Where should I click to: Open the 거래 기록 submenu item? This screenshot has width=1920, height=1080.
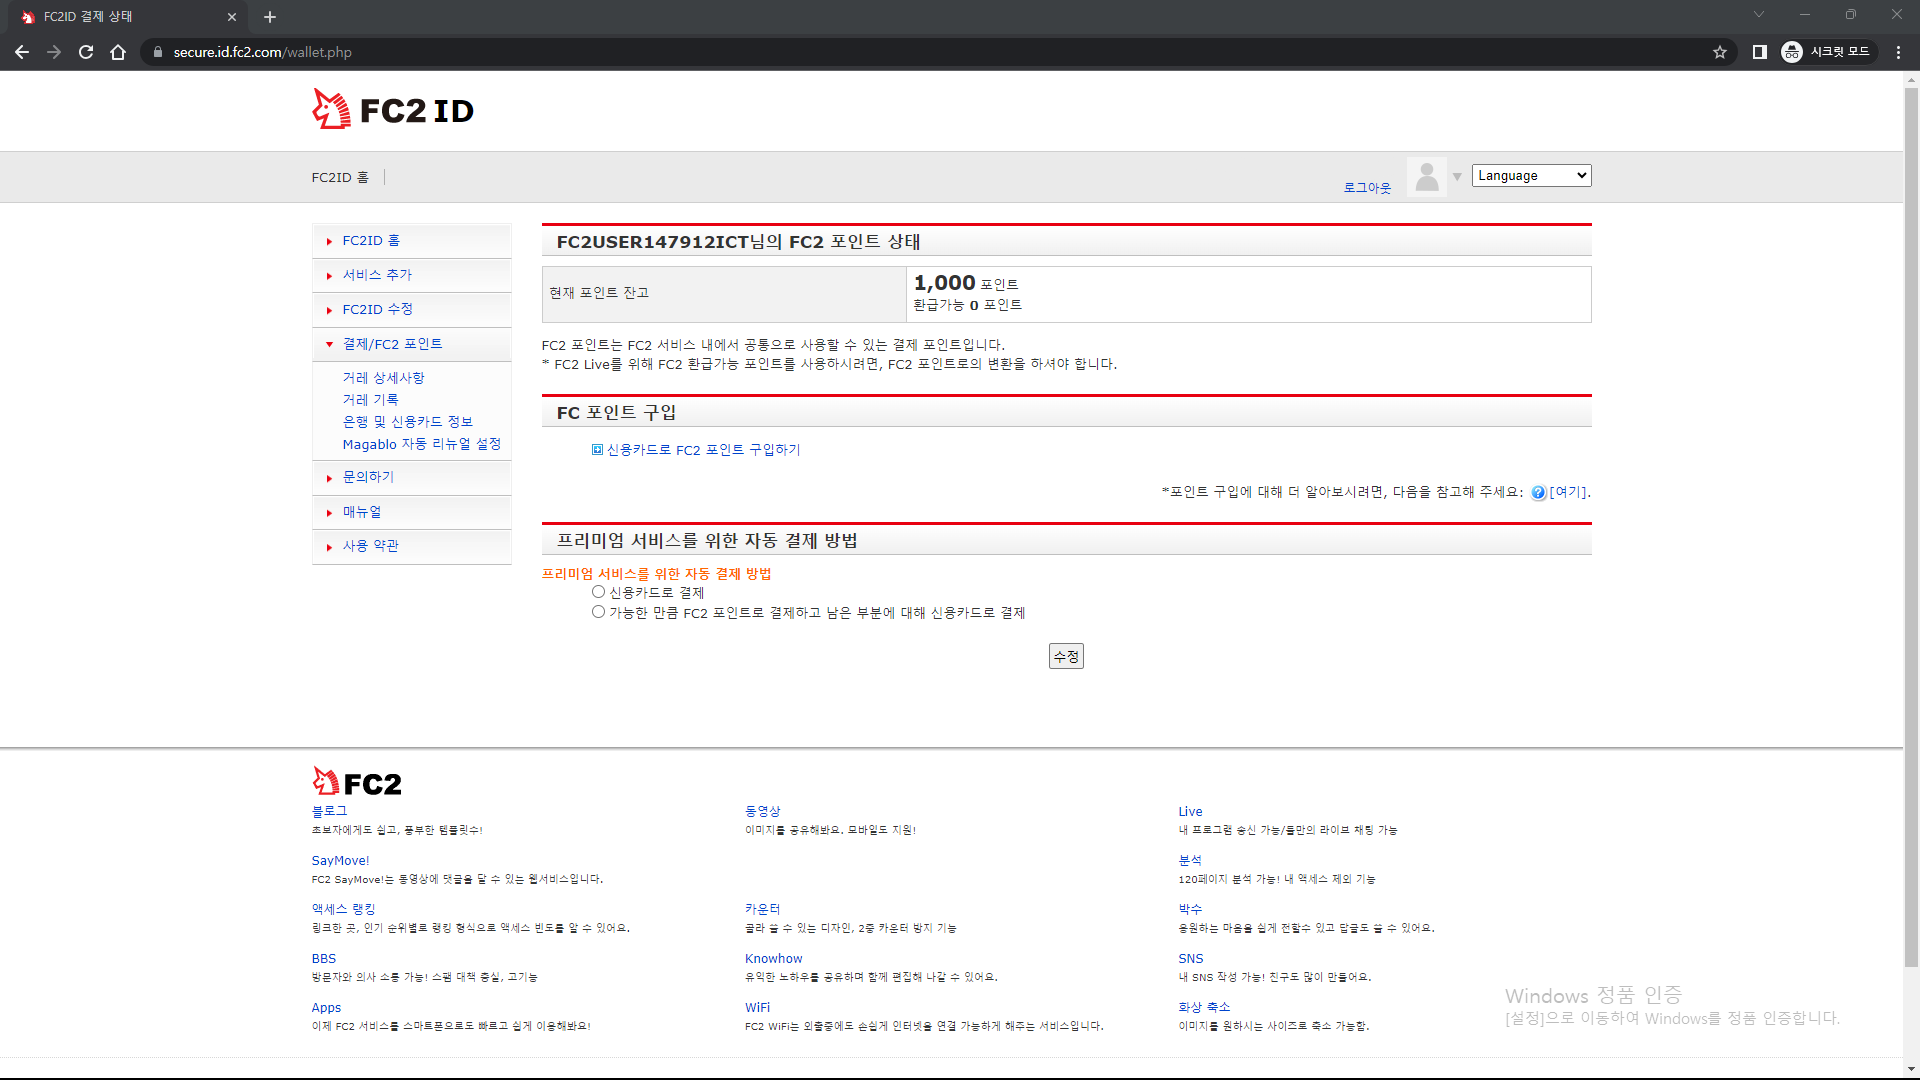[x=370, y=400]
